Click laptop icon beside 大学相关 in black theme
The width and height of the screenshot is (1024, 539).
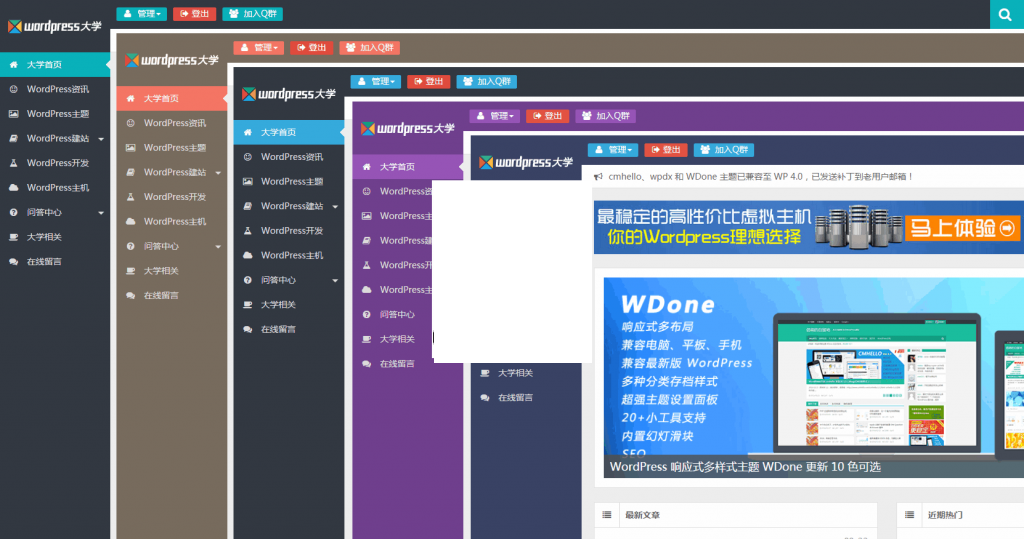(x=13, y=237)
